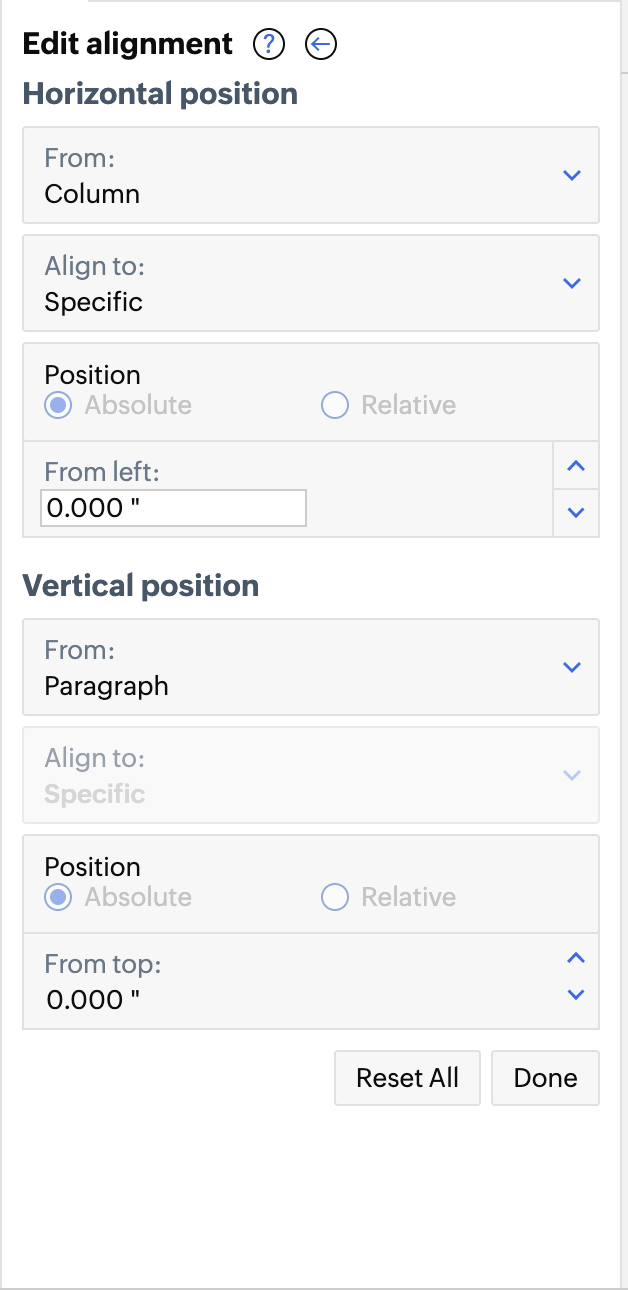Decrease the From top value
The width and height of the screenshot is (628, 1290).
coord(575,994)
